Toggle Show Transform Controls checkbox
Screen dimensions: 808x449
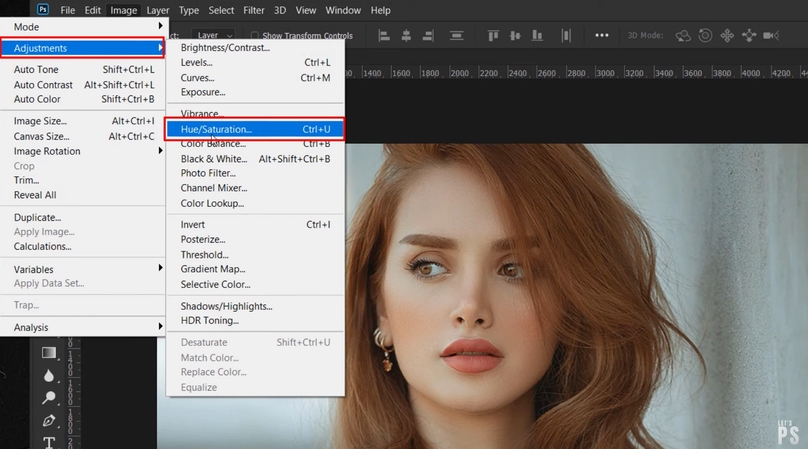[255, 36]
